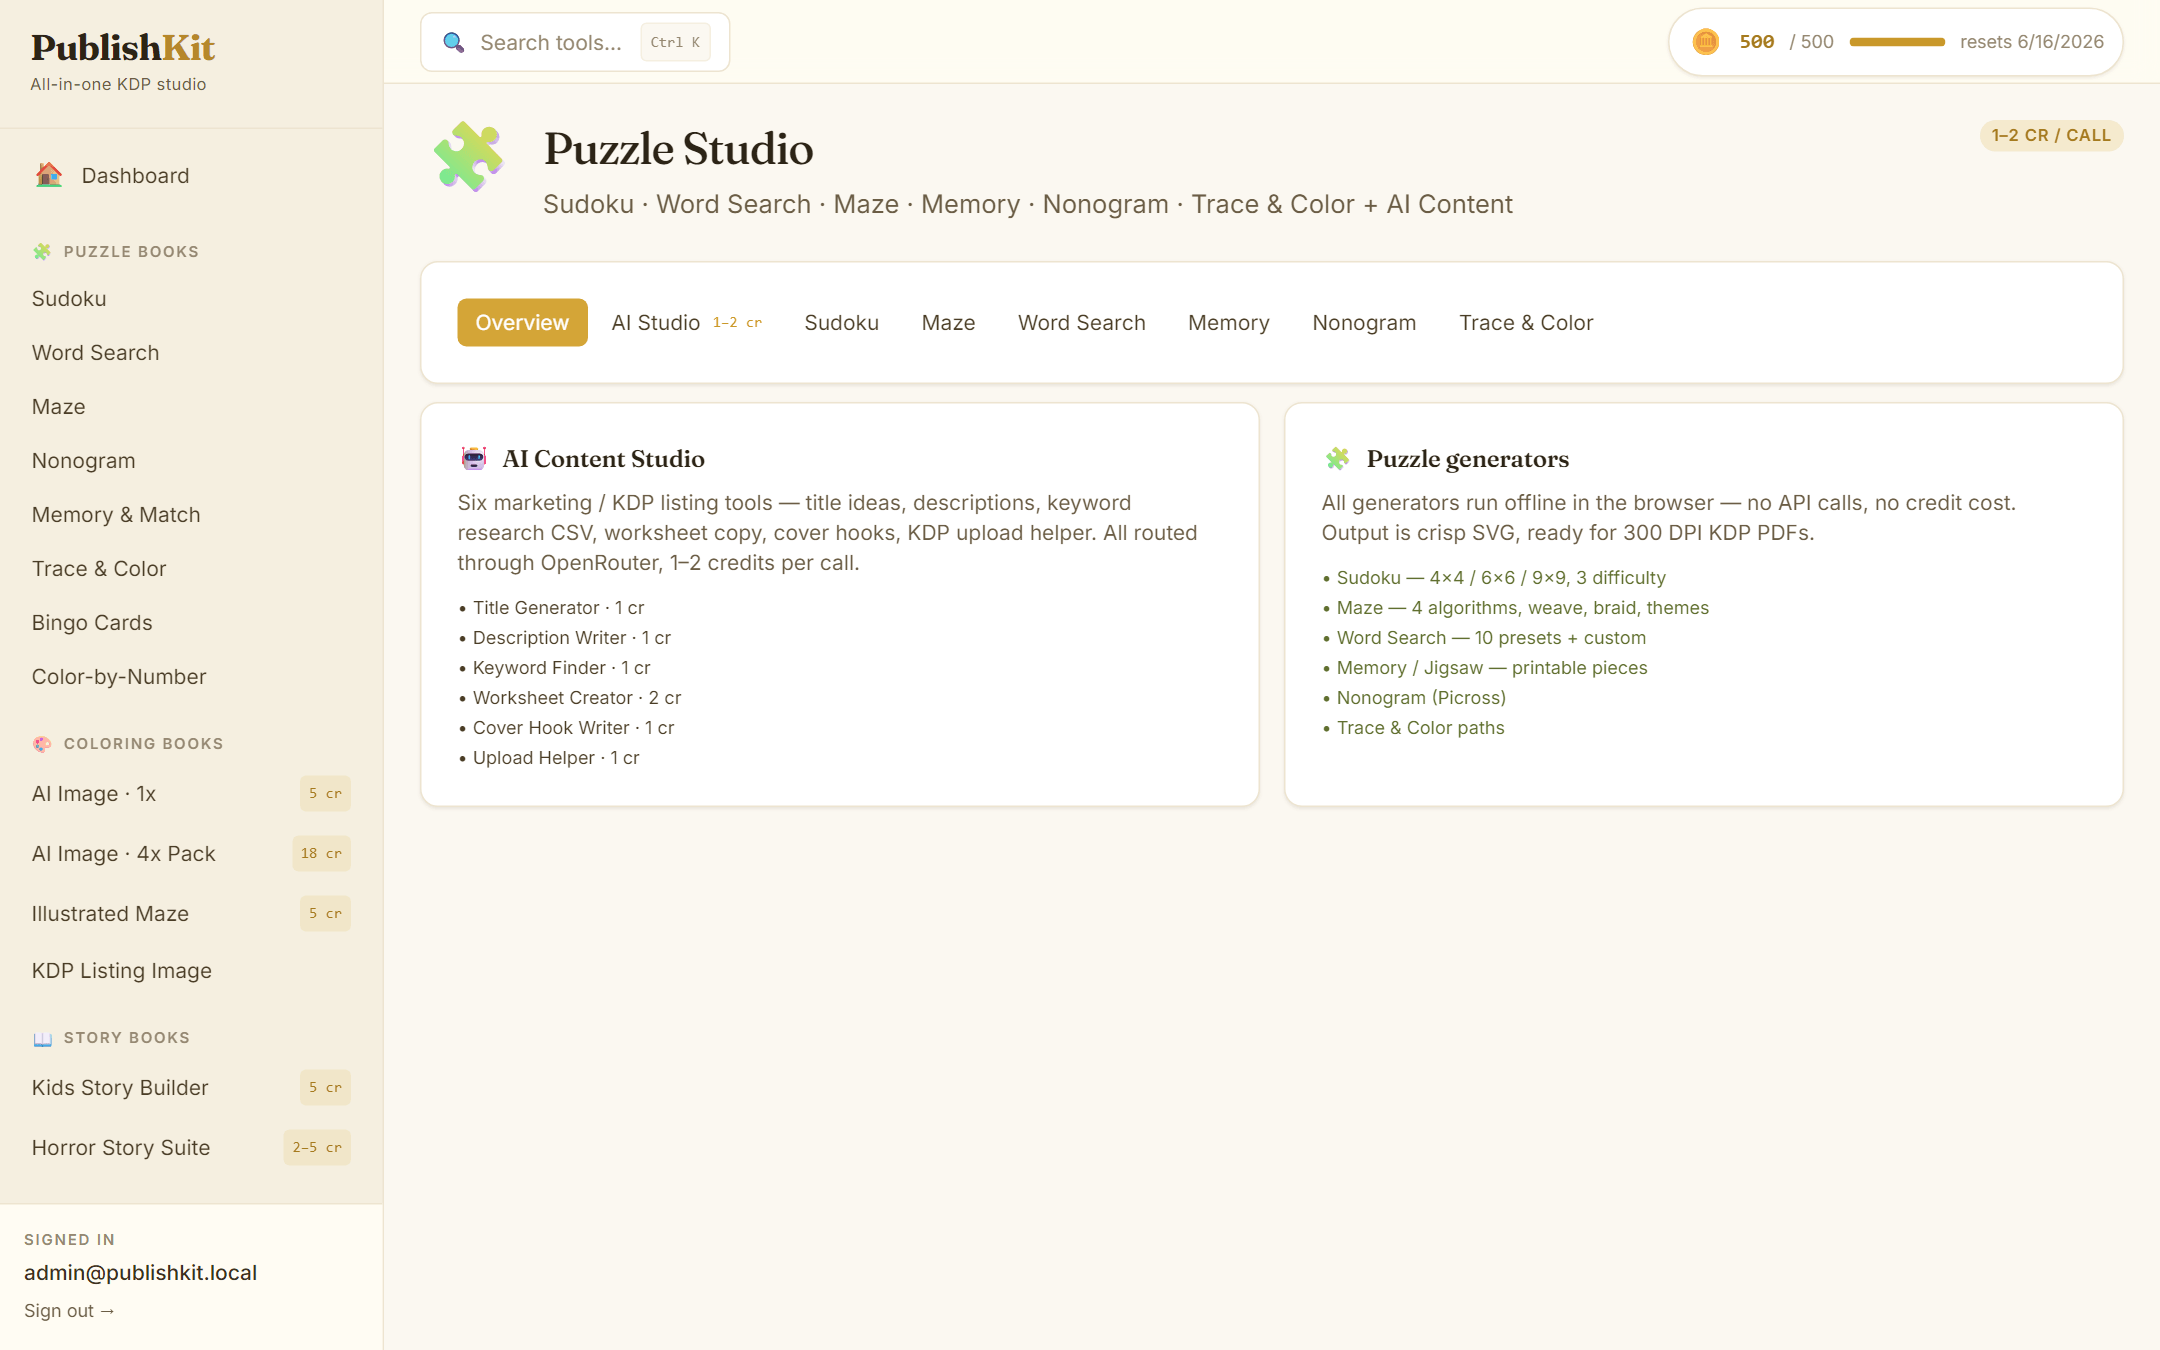Open AI Image · 1x tool
This screenshot has width=2160, height=1350.
191,793
